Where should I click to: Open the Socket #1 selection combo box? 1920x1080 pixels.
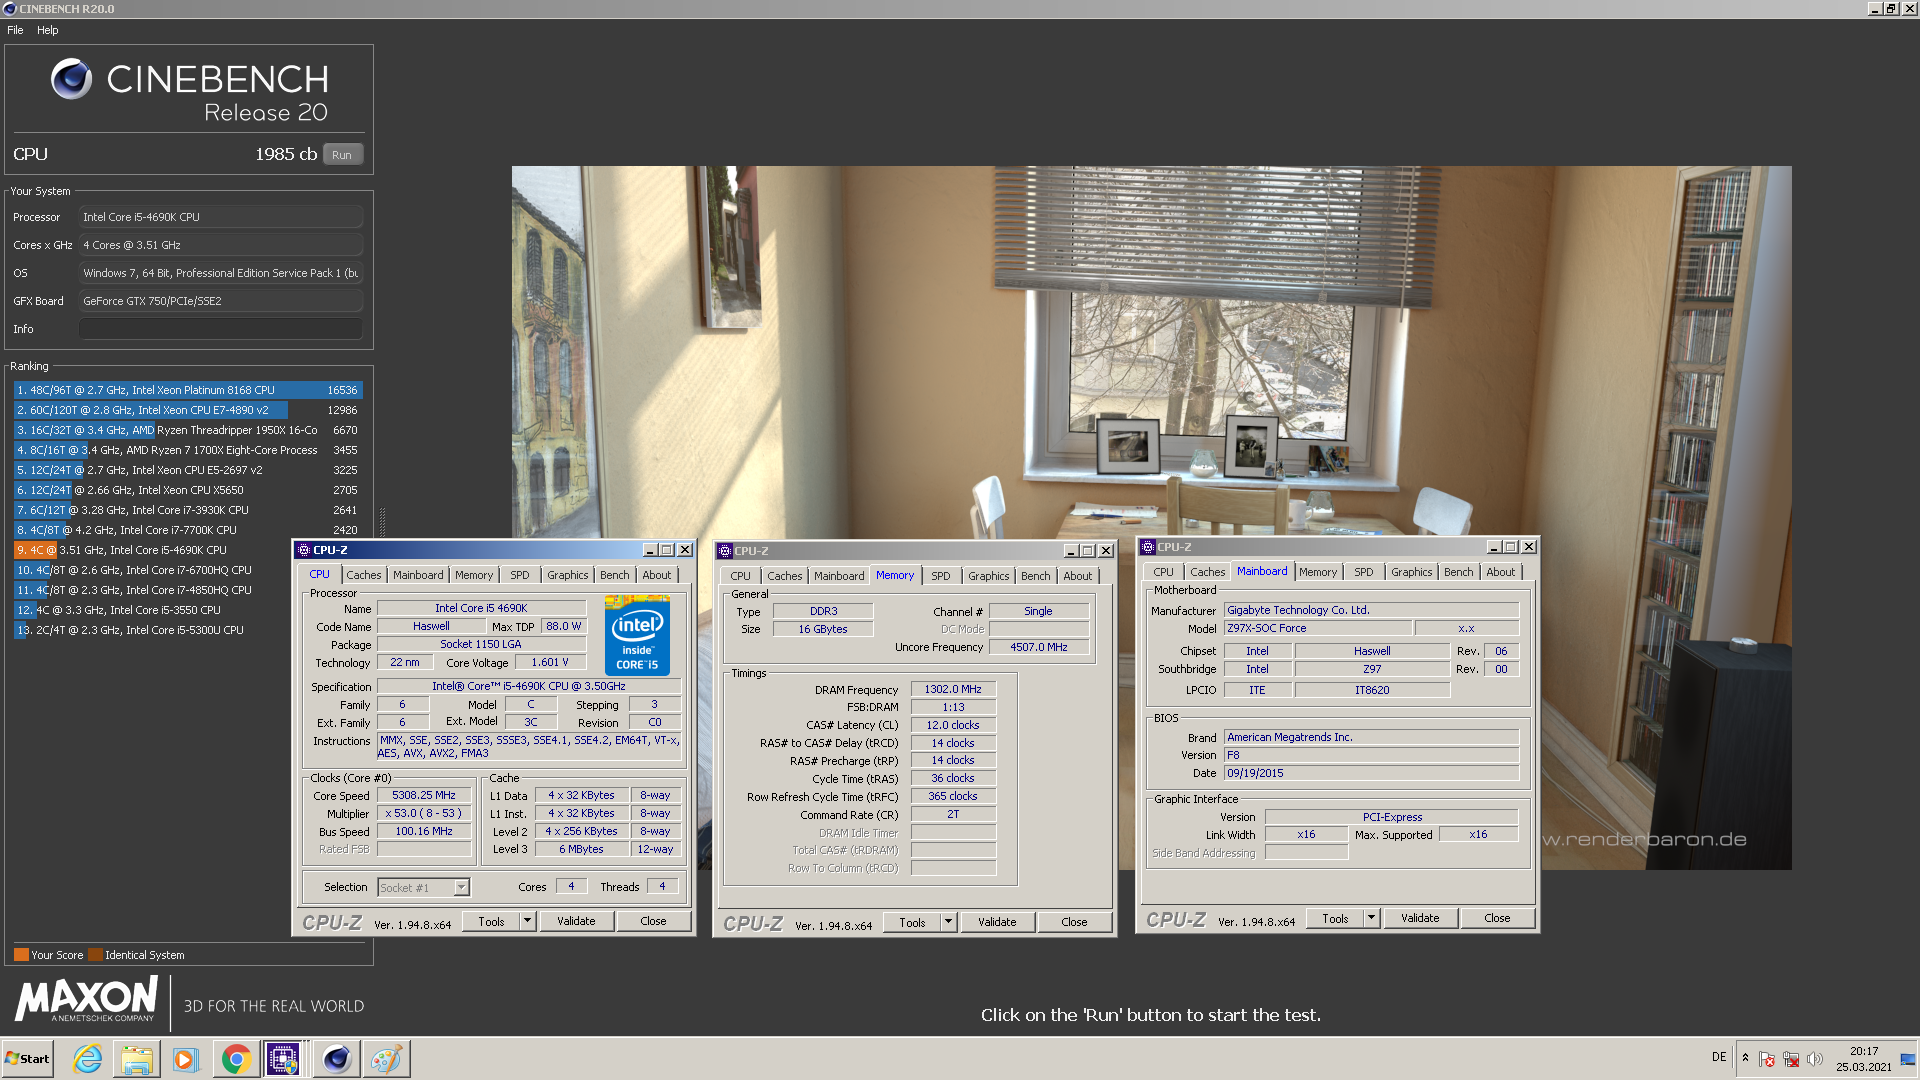point(424,887)
